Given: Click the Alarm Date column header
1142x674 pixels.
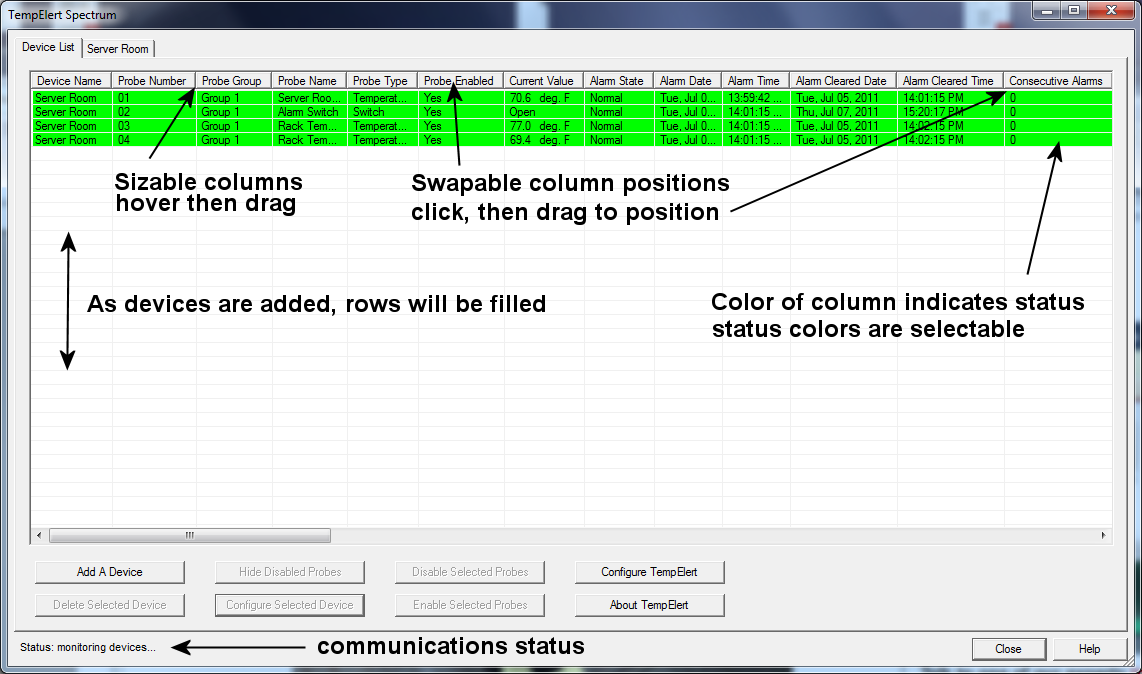Looking at the screenshot, I should (688, 81).
